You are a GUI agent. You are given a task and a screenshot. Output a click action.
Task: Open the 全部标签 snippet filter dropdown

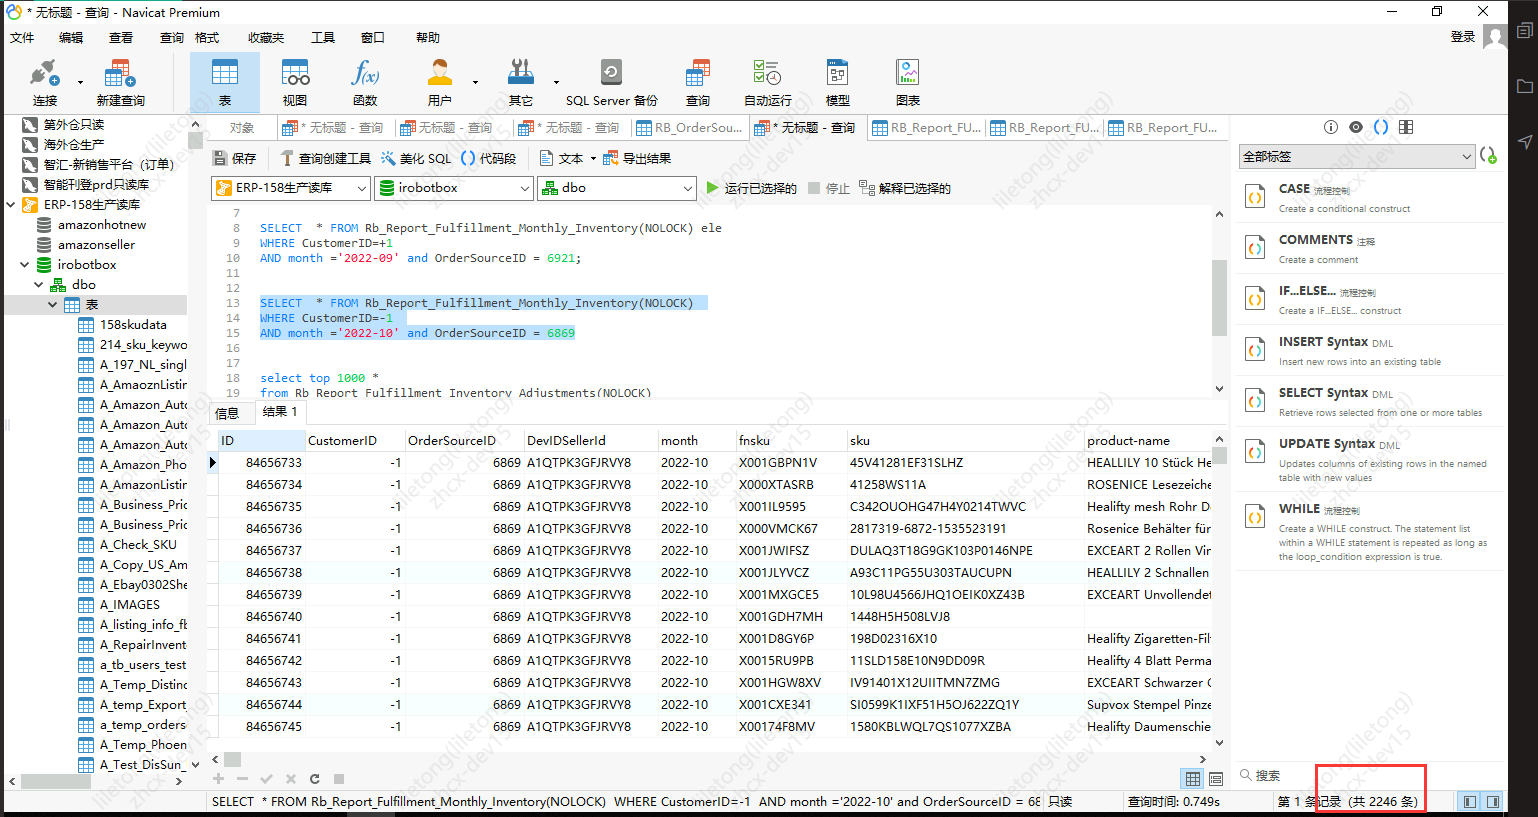tap(1357, 156)
